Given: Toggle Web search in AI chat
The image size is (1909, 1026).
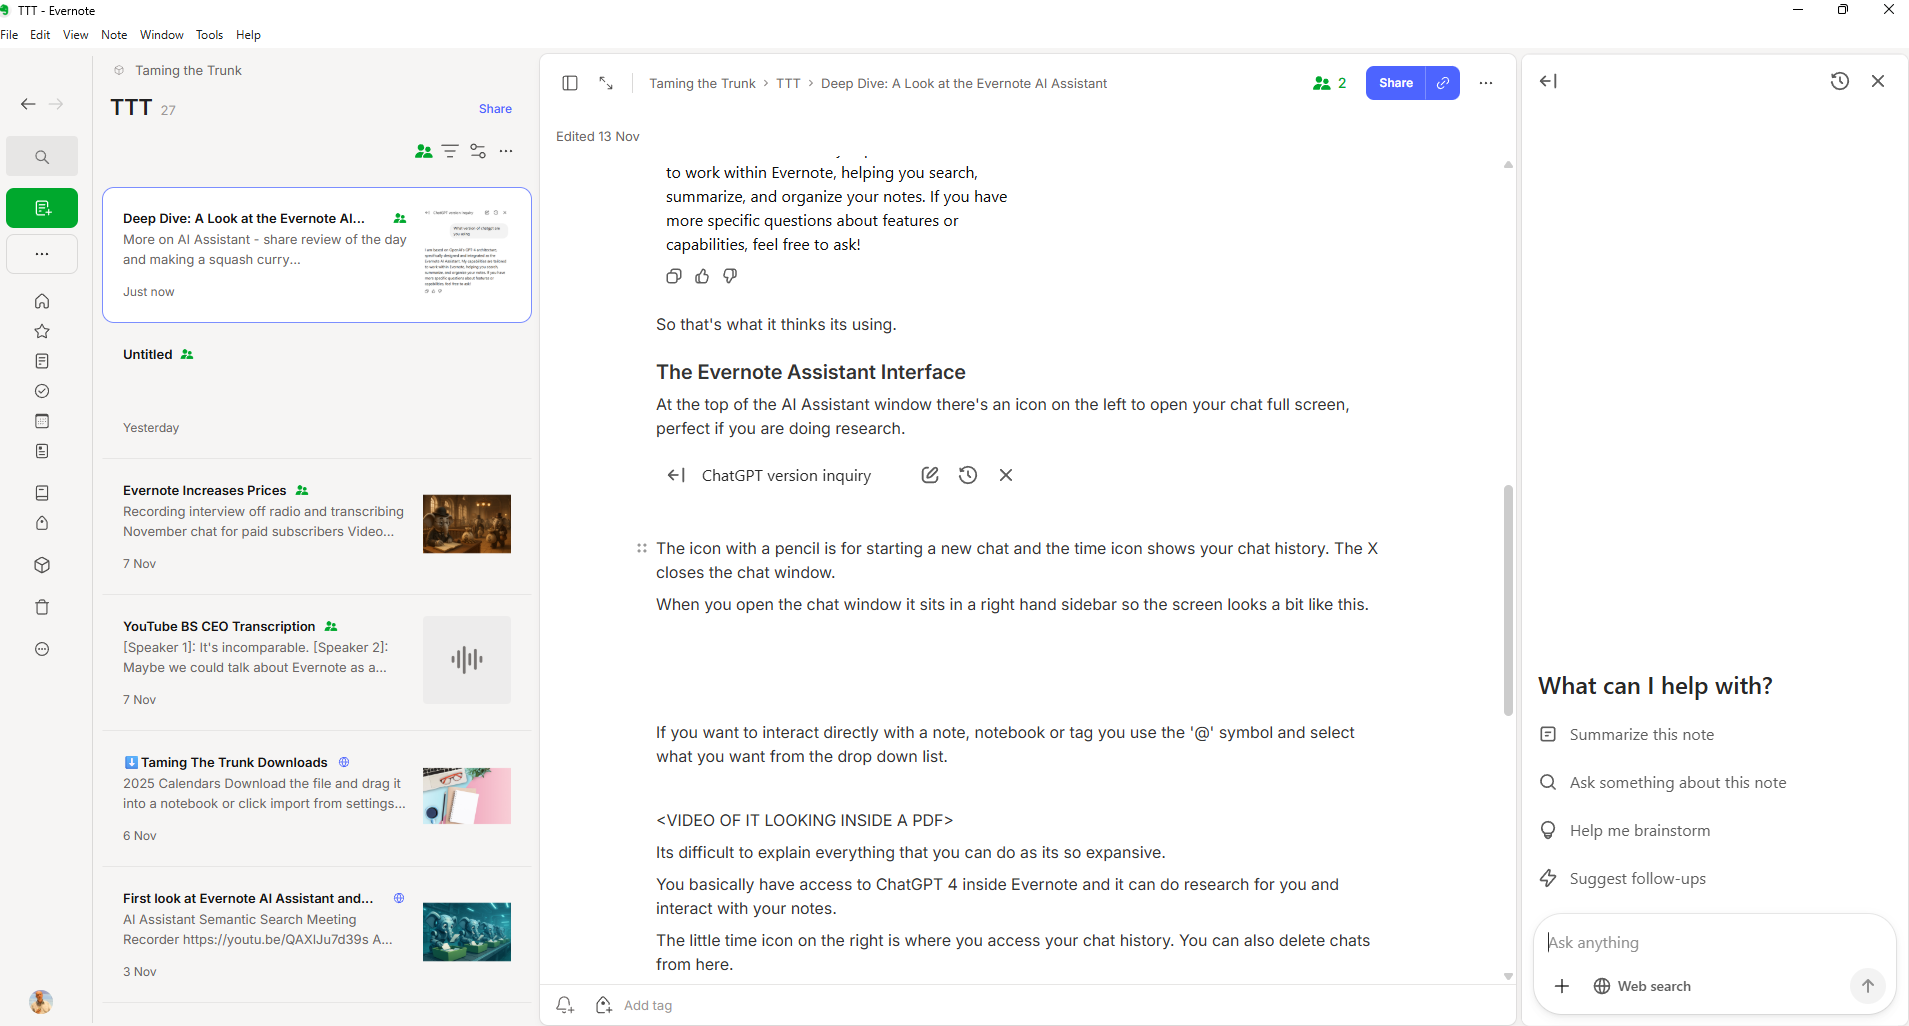Looking at the screenshot, I should [x=1642, y=986].
